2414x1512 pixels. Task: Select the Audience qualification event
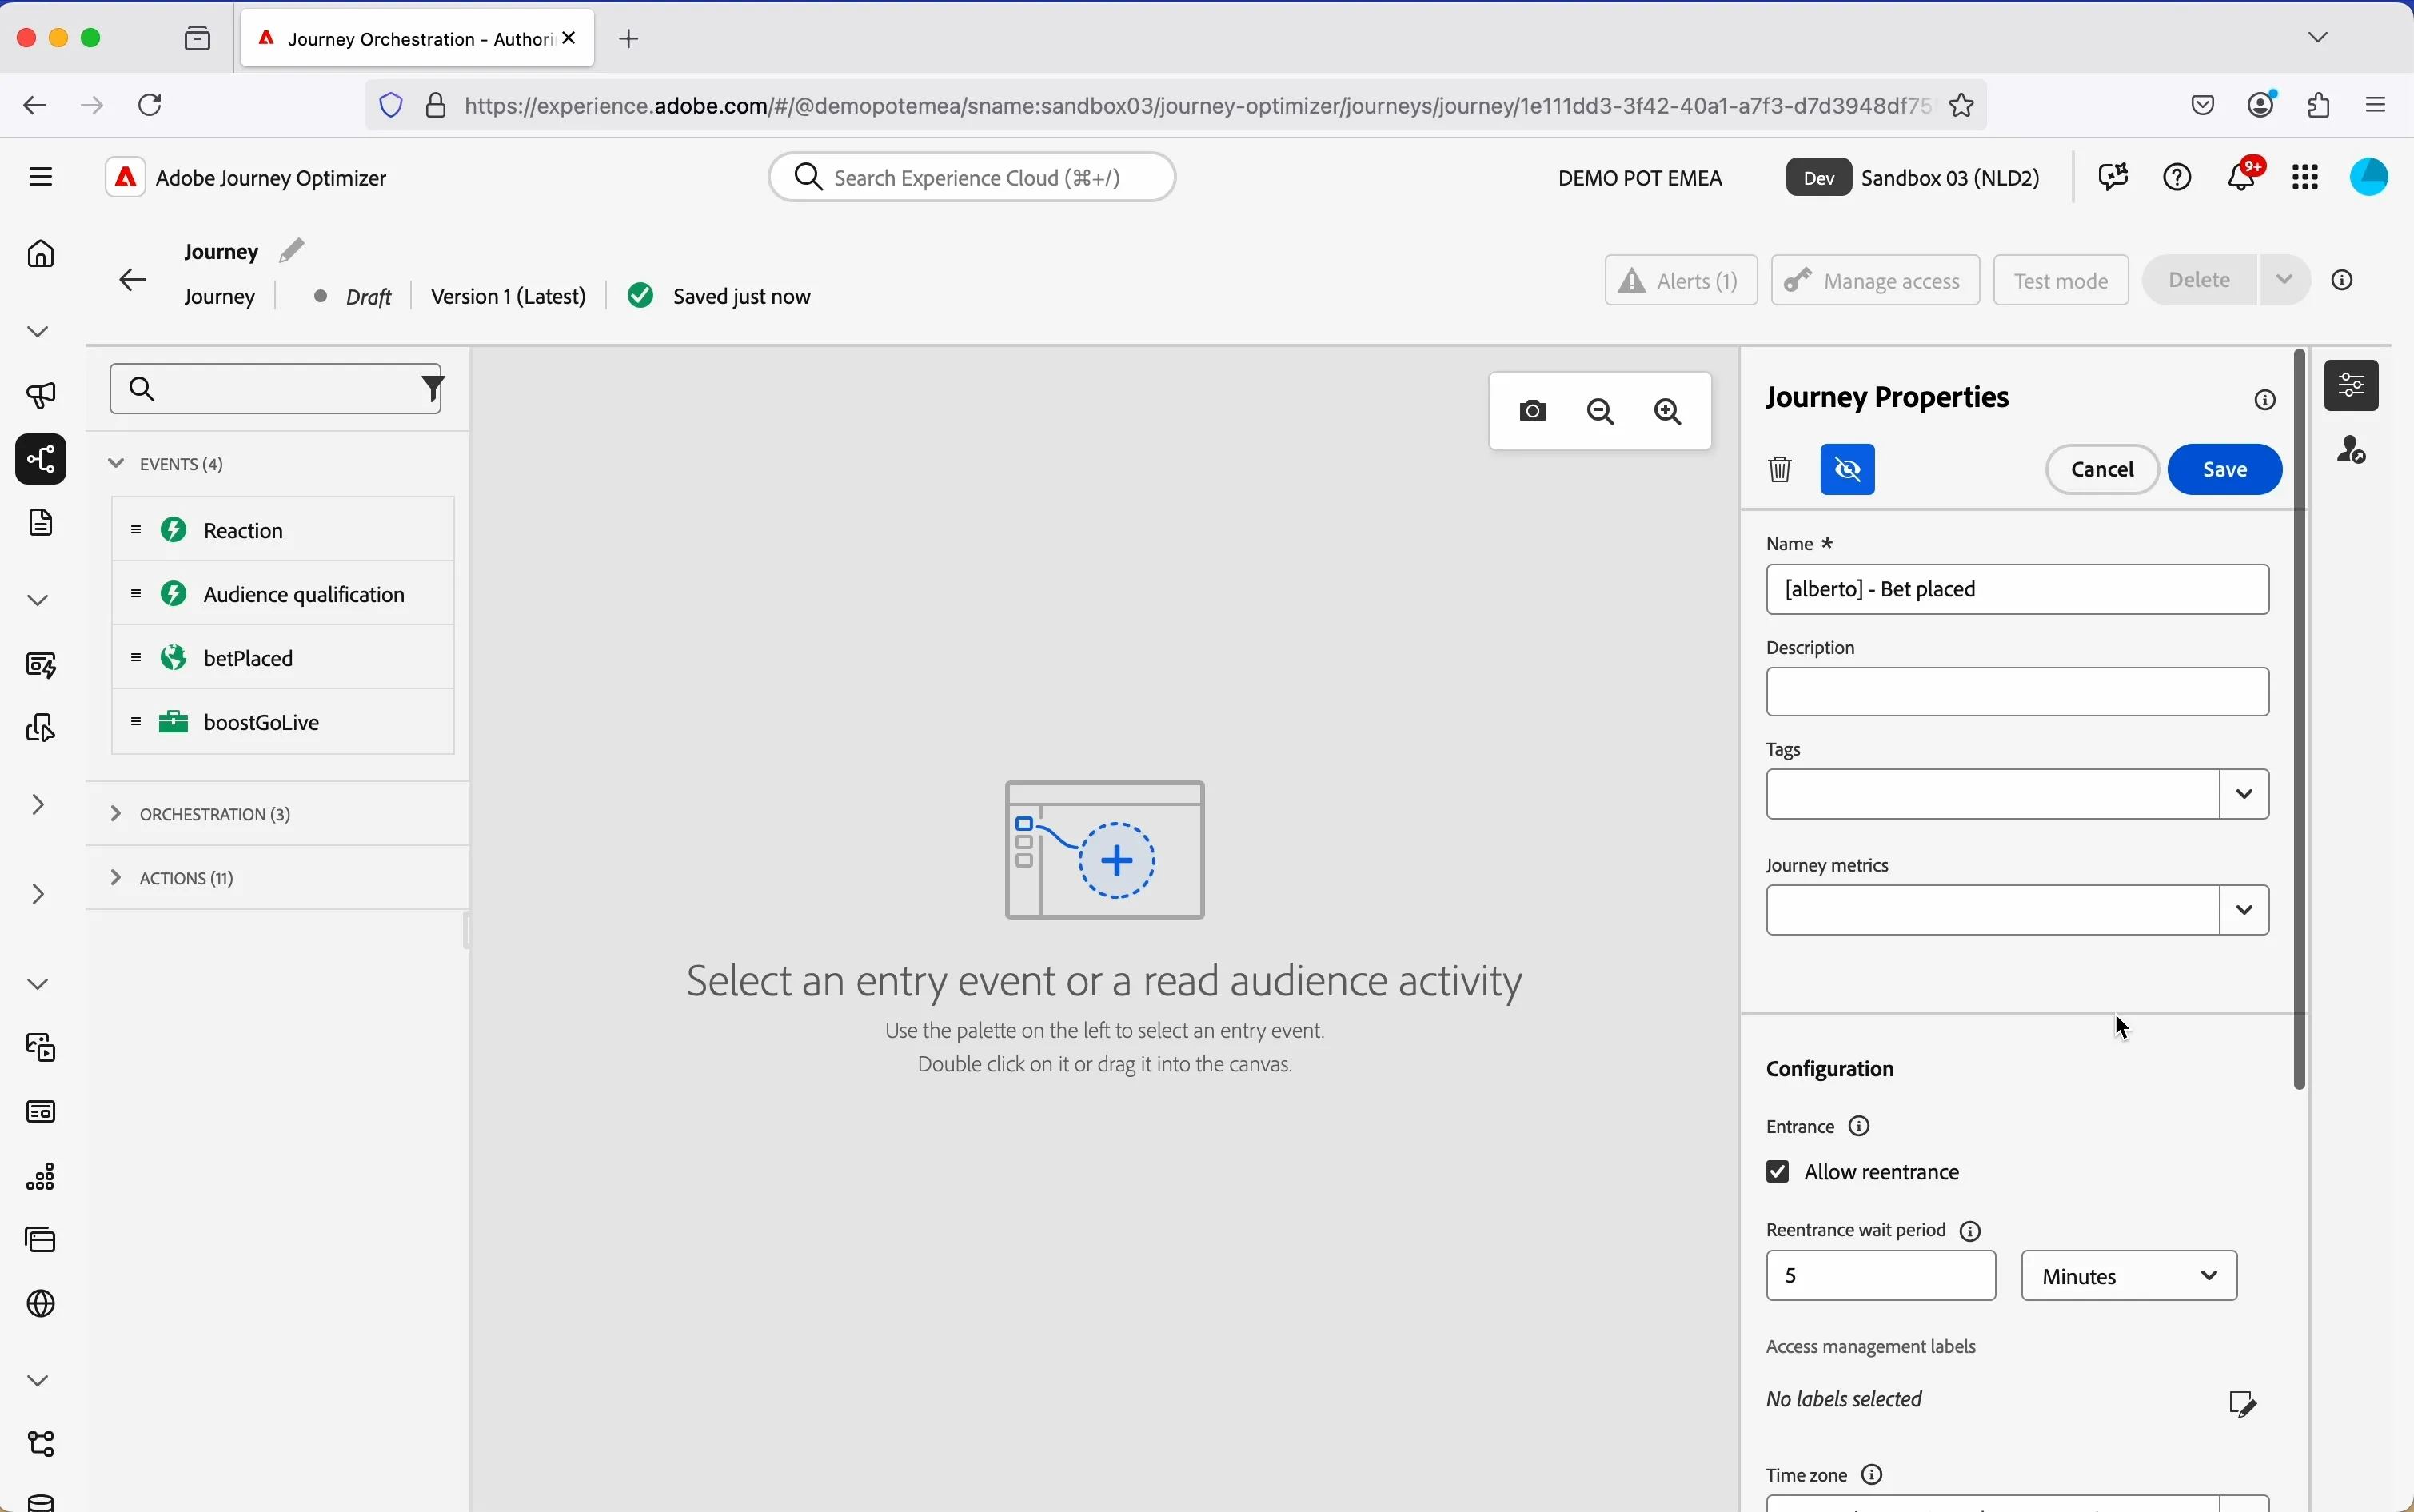(x=283, y=594)
